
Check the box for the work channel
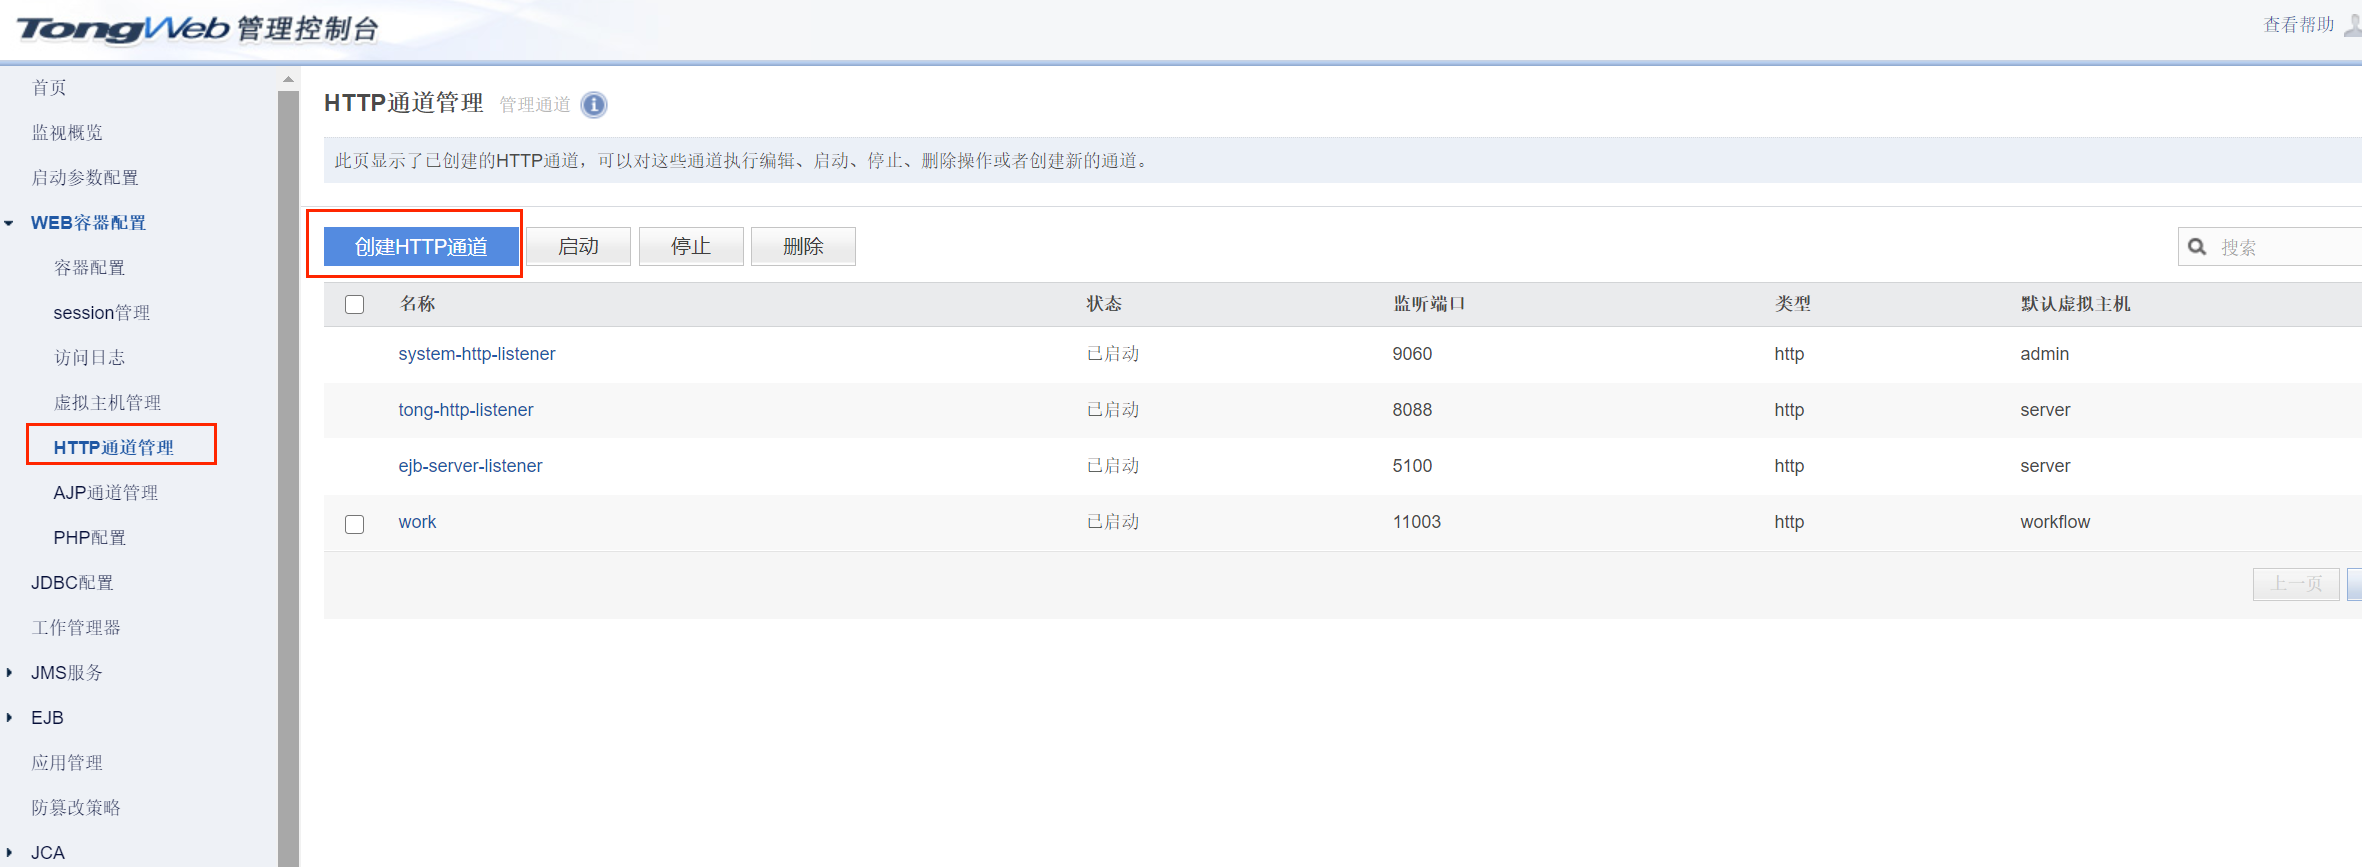[x=354, y=524]
